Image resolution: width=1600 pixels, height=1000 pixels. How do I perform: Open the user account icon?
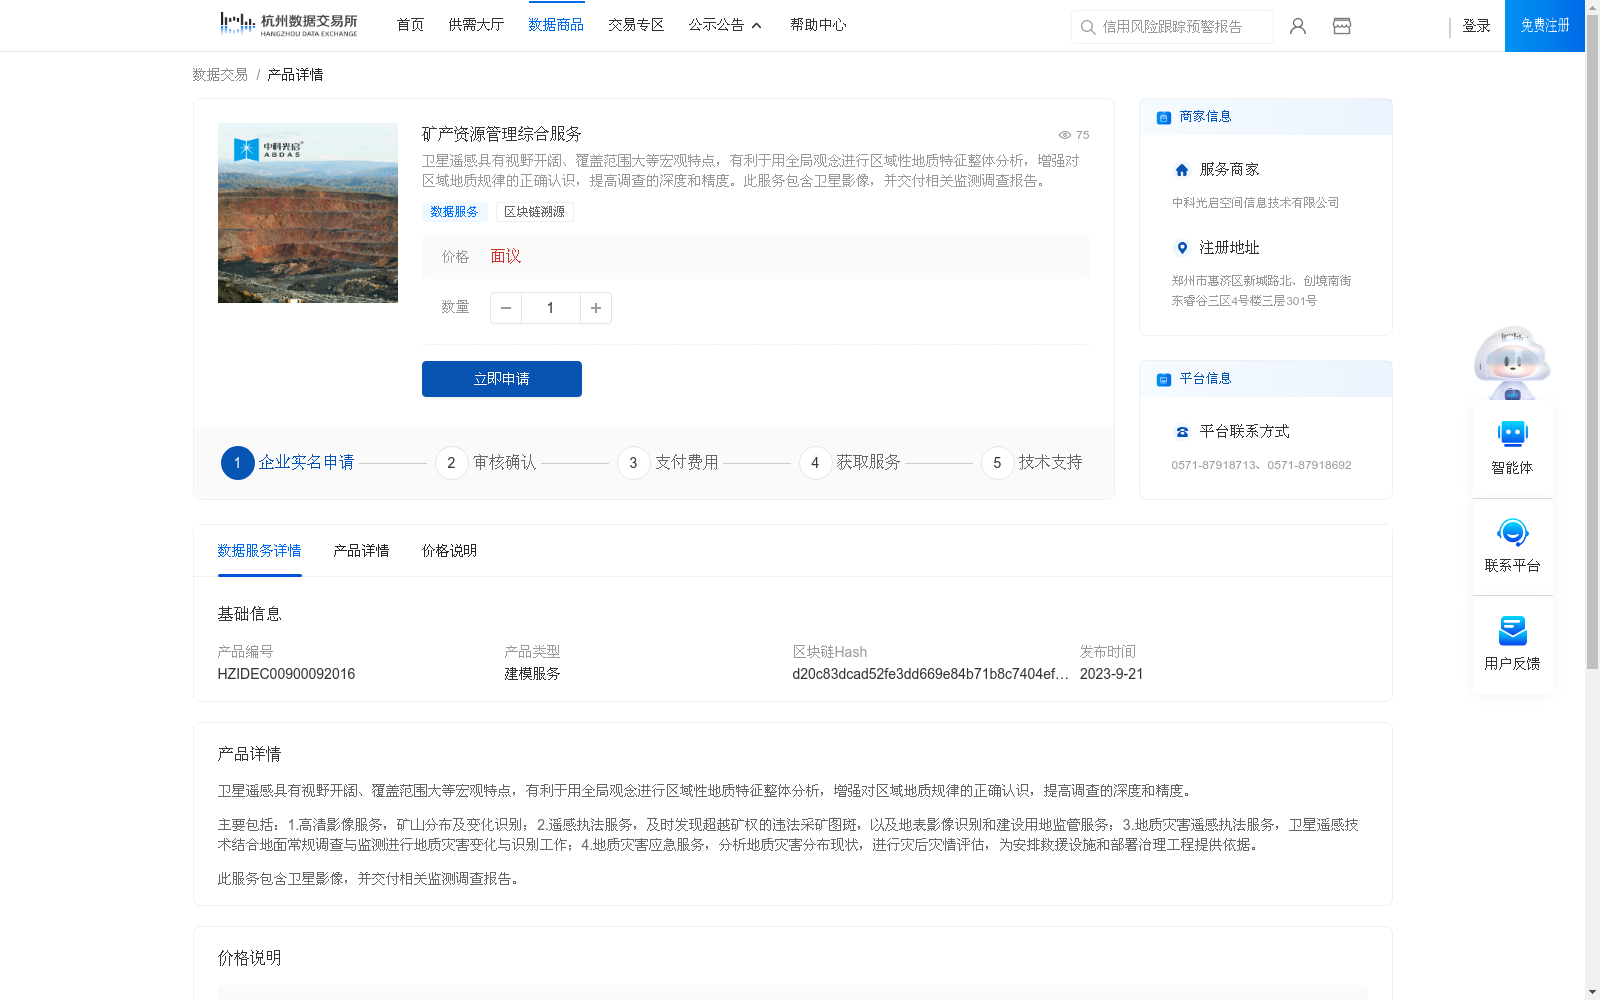1298,26
